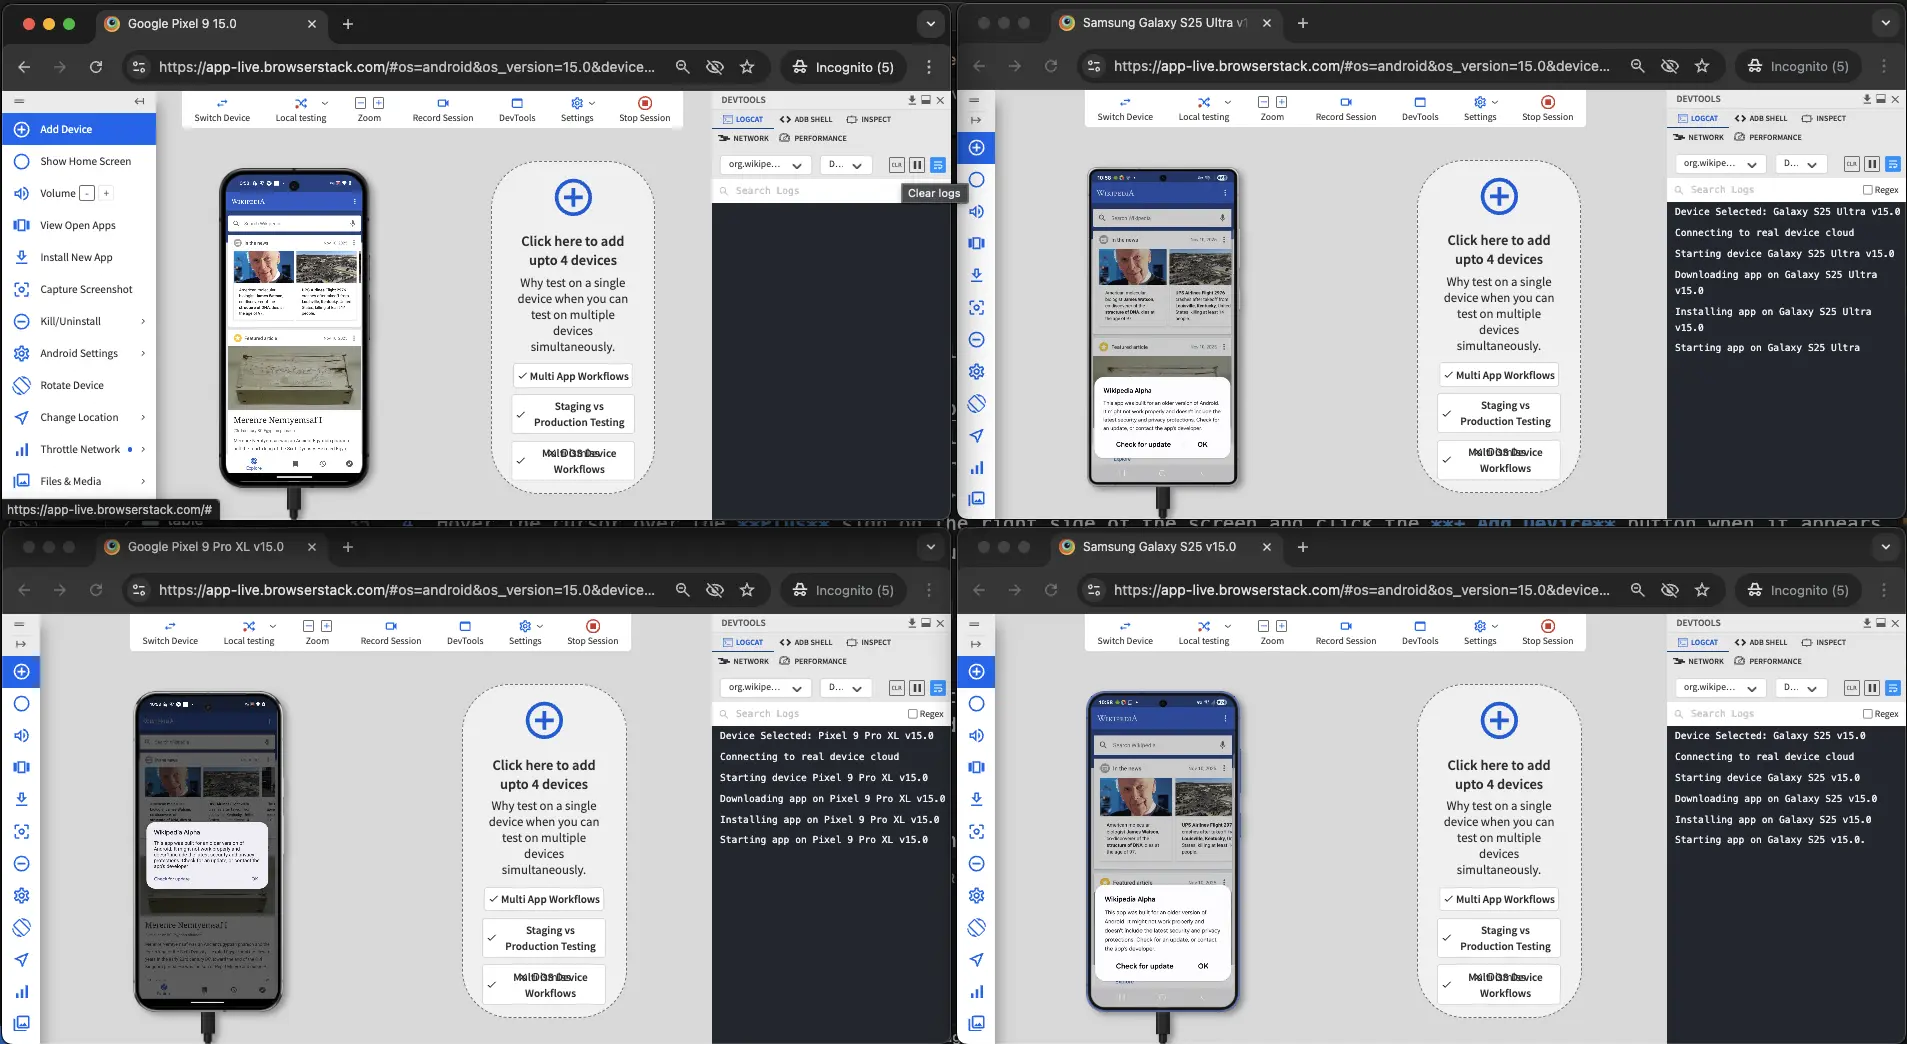Open PERFORMANCE tab in Samsung Galaxy S25 Ultra window

coord(1768,138)
